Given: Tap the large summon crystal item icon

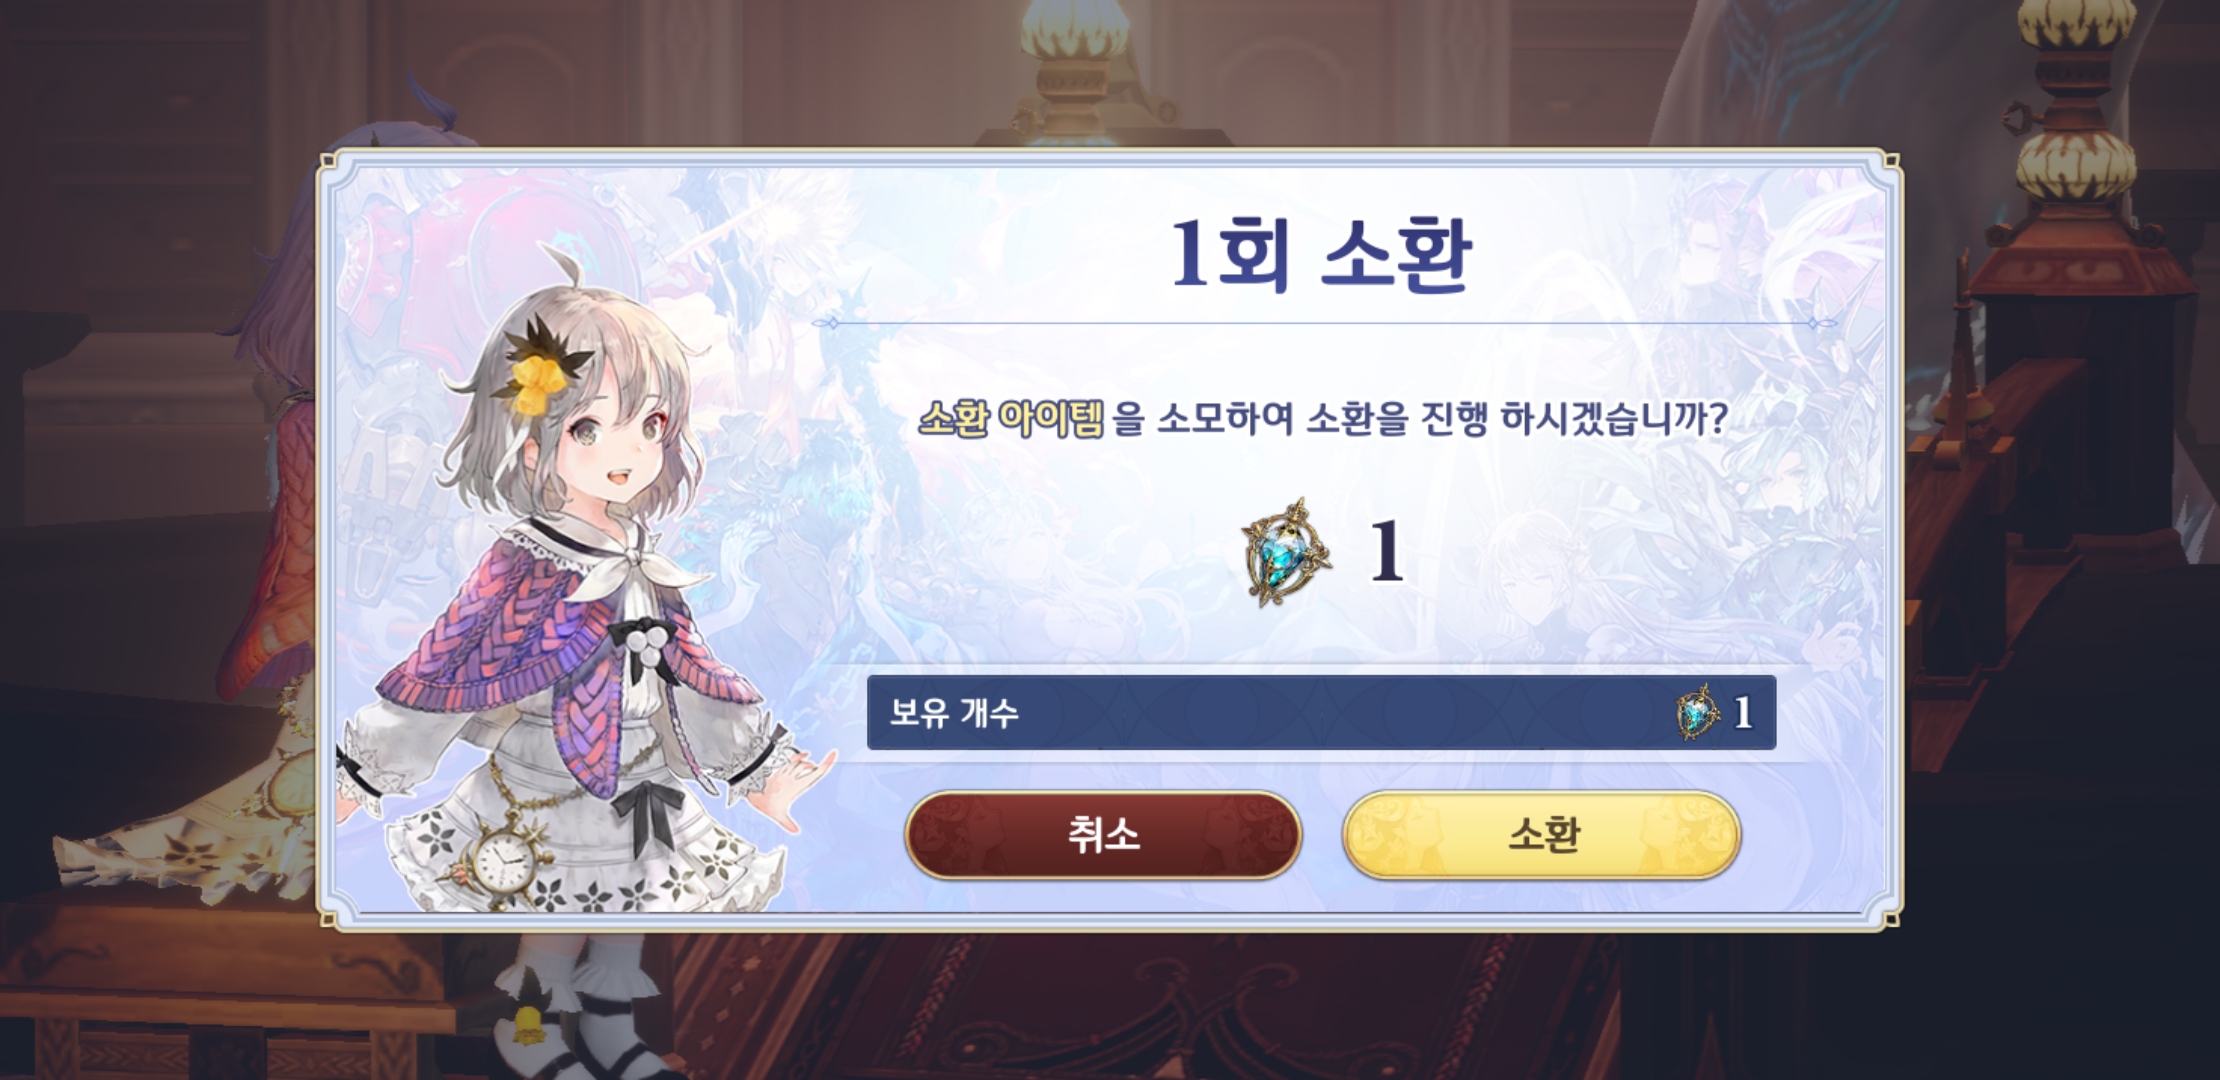Looking at the screenshot, I should pos(1286,552).
